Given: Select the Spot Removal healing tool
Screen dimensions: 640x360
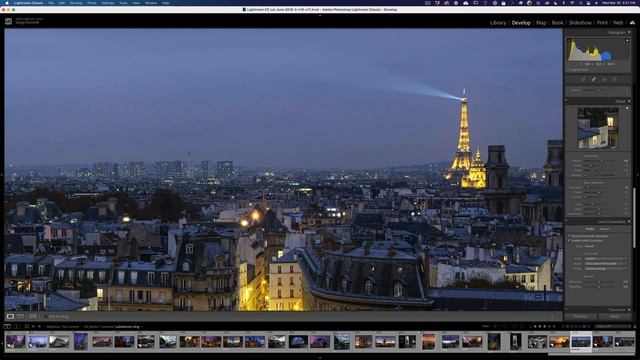Looking at the screenshot, I should click(594, 79).
